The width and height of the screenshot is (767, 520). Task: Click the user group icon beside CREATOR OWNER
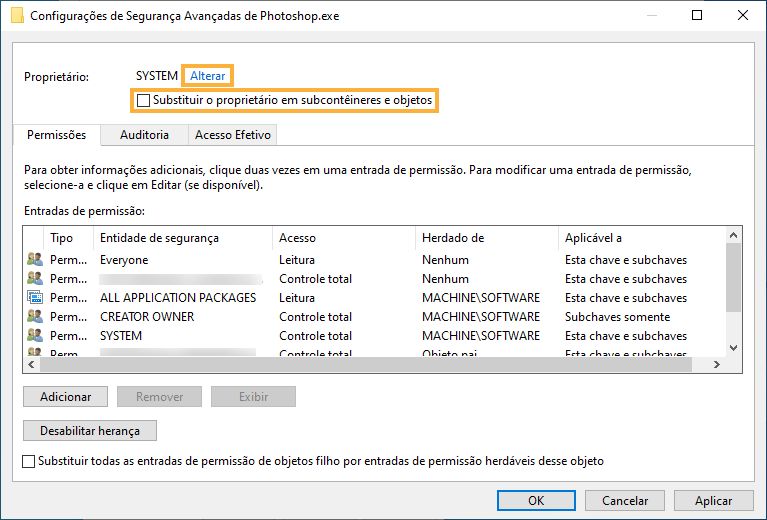pos(34,317)
